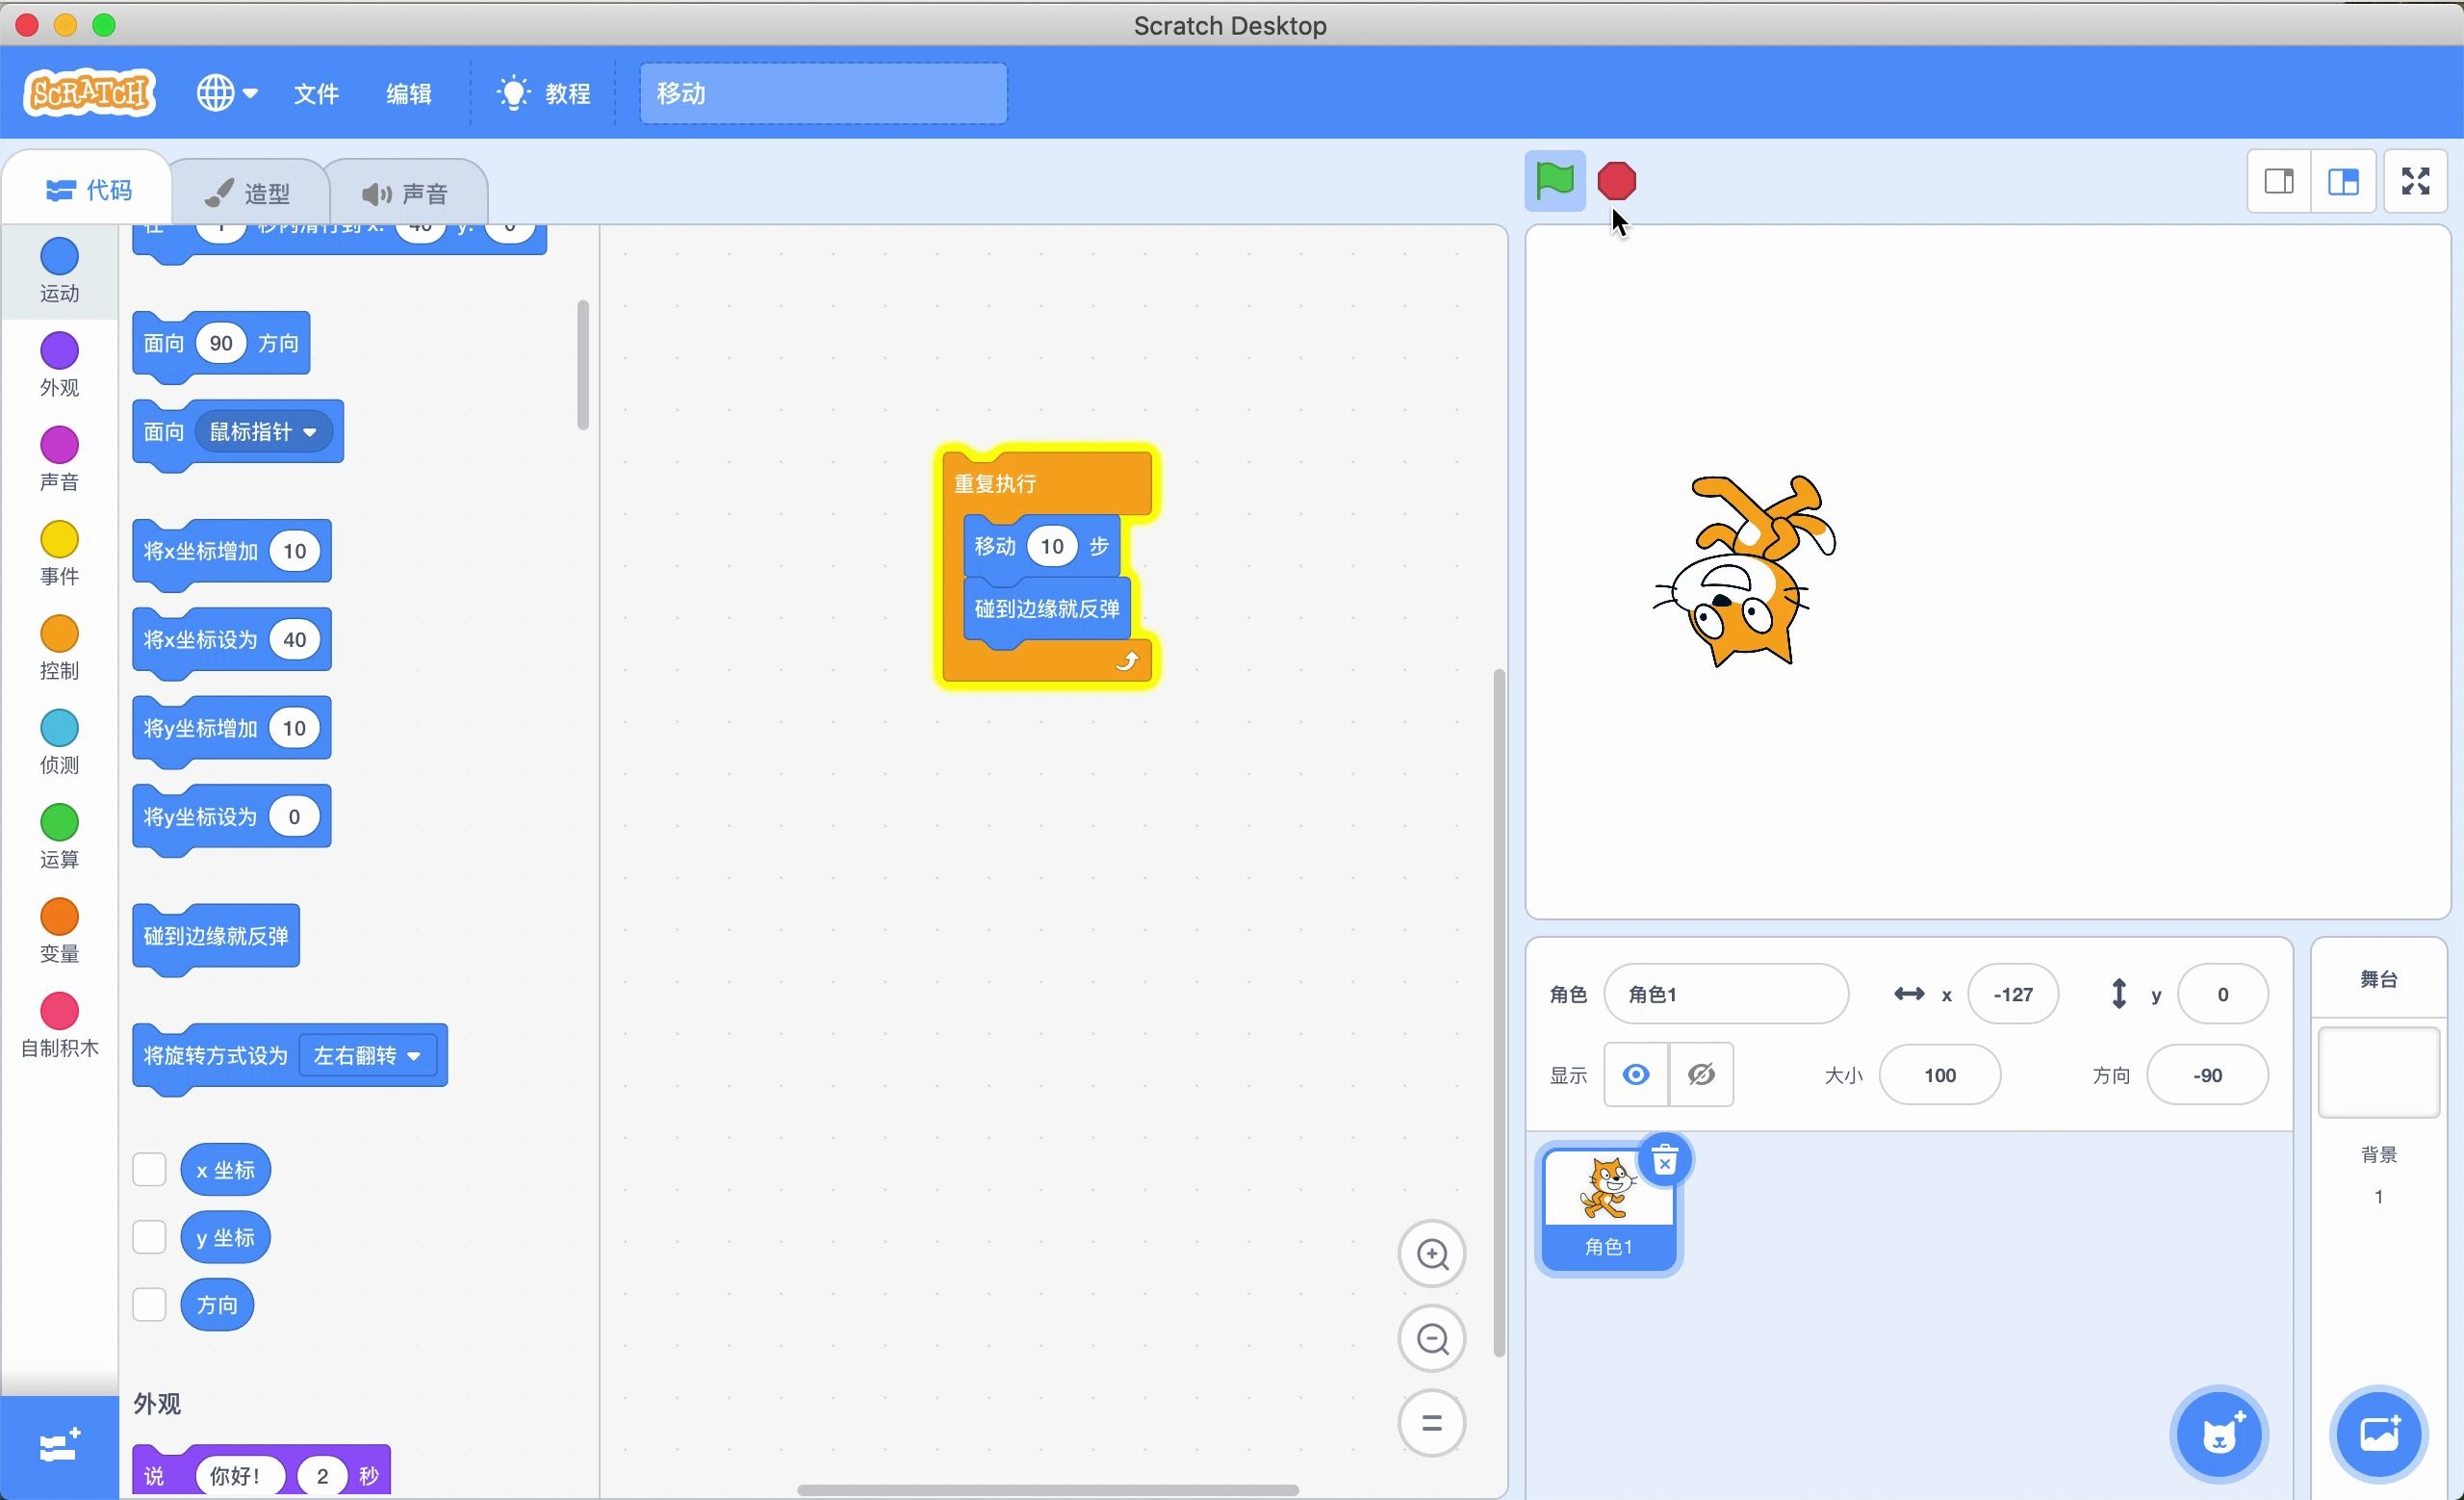Open the 教程 tutorials page
The image size is (2464, 1500).
(543, 92)
